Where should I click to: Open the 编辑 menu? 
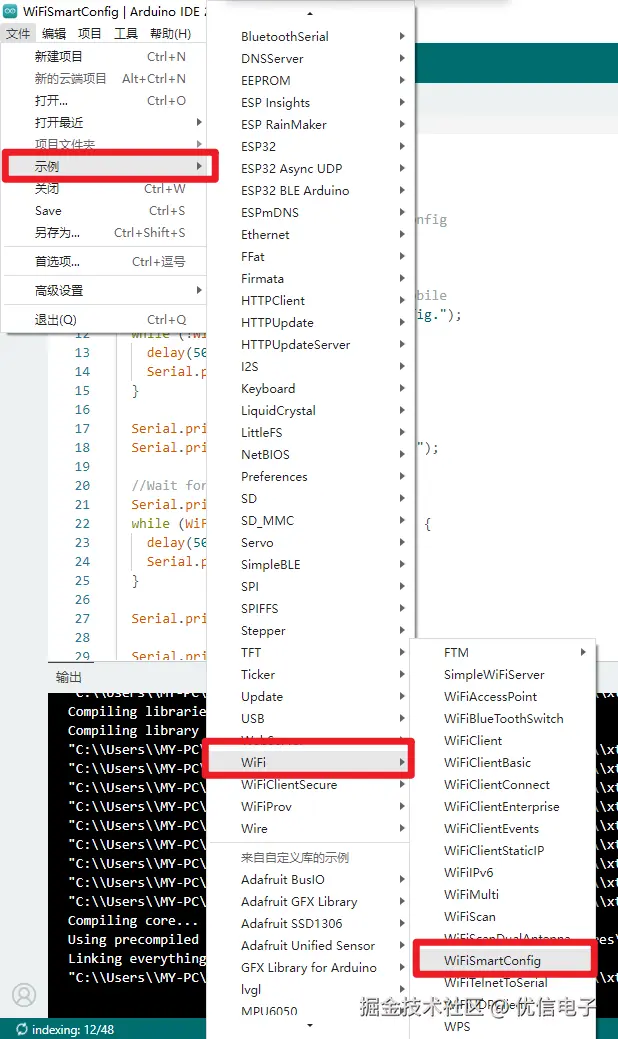coord(54,33)
